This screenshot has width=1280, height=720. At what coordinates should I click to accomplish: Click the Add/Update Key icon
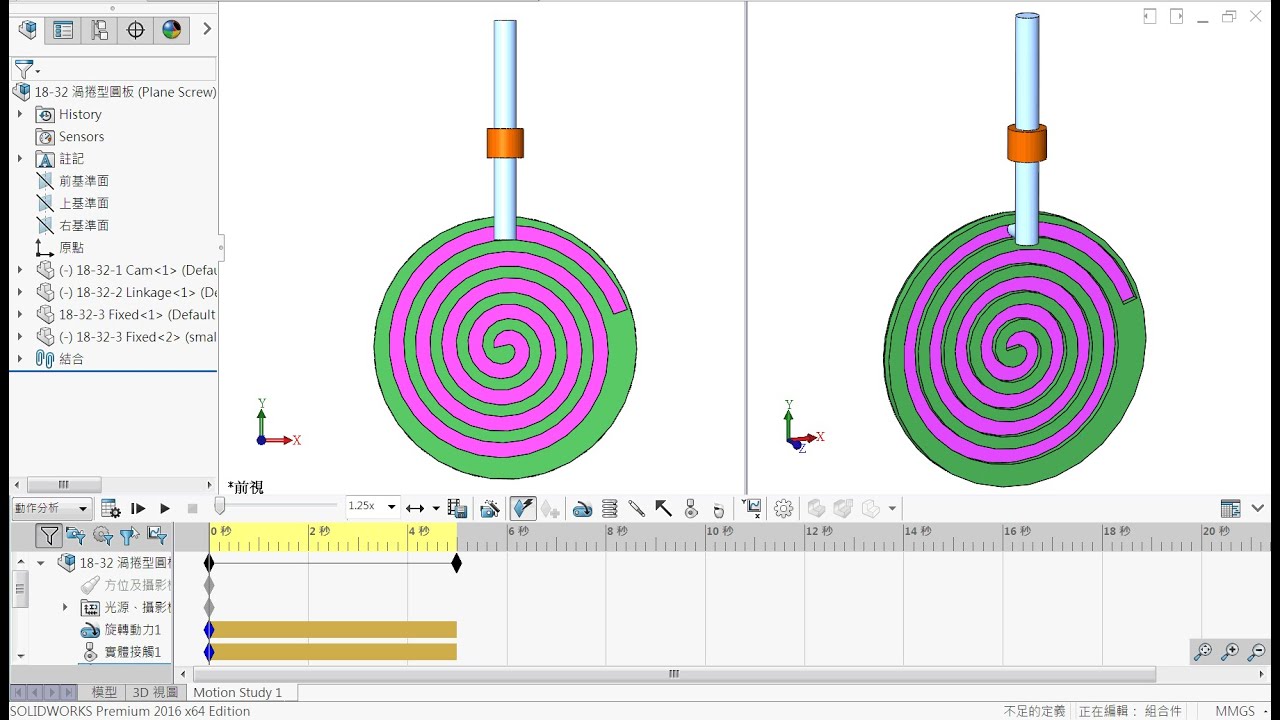(550, 508)
